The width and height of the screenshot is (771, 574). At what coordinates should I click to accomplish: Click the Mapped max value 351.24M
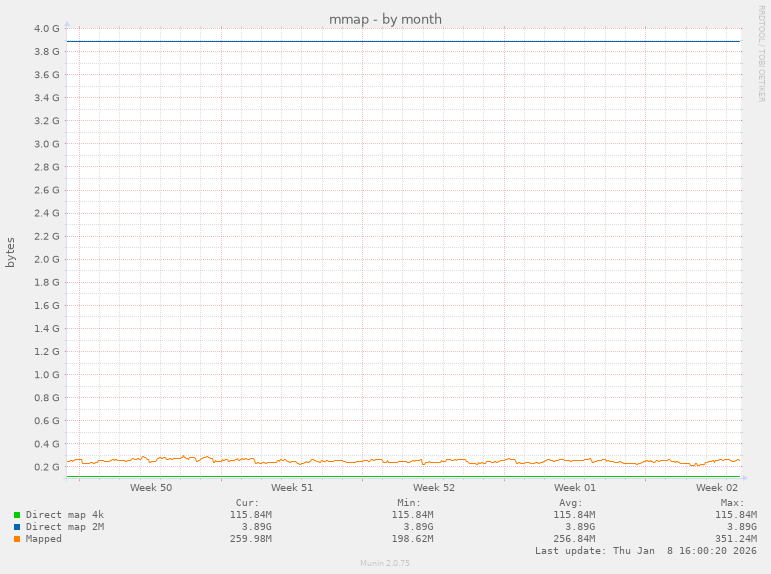735,539
